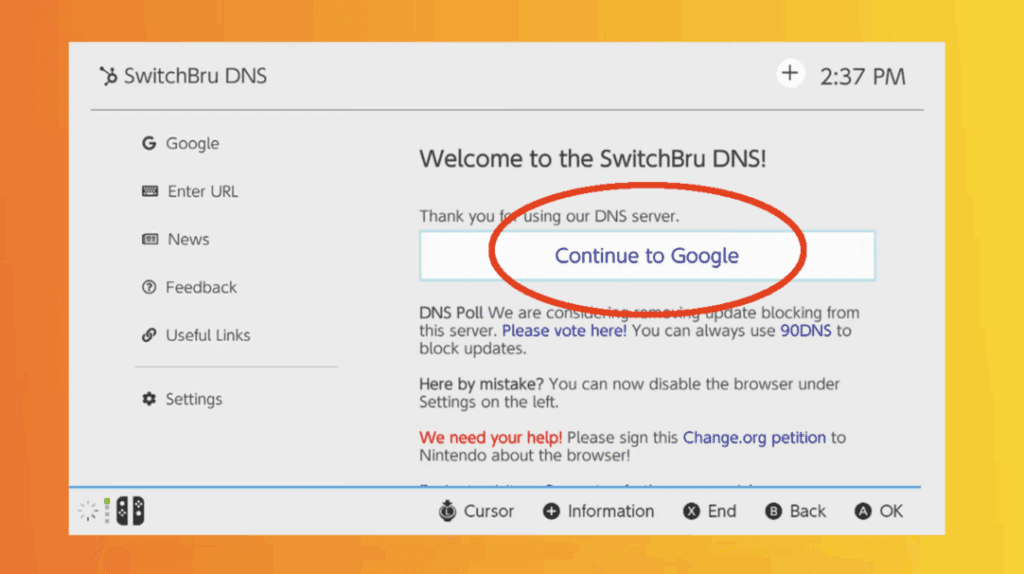This screenshot has width=1024, height=574.
Task: Click the X button End icon
Action: pyautogui.click(x=692, y=511)
